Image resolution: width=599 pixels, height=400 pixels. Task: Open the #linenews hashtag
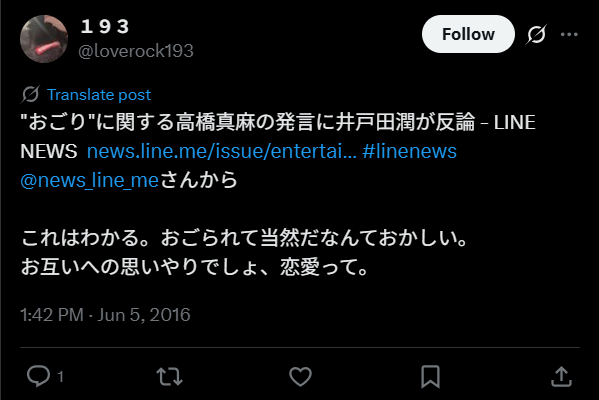click(410, 151)
